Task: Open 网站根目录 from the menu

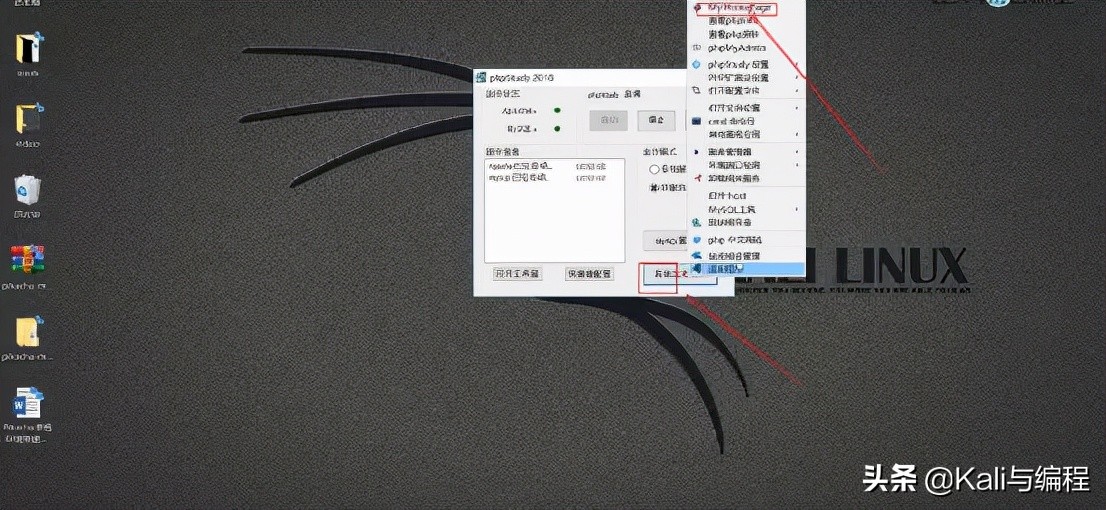Action: click(x=746, y=222)
